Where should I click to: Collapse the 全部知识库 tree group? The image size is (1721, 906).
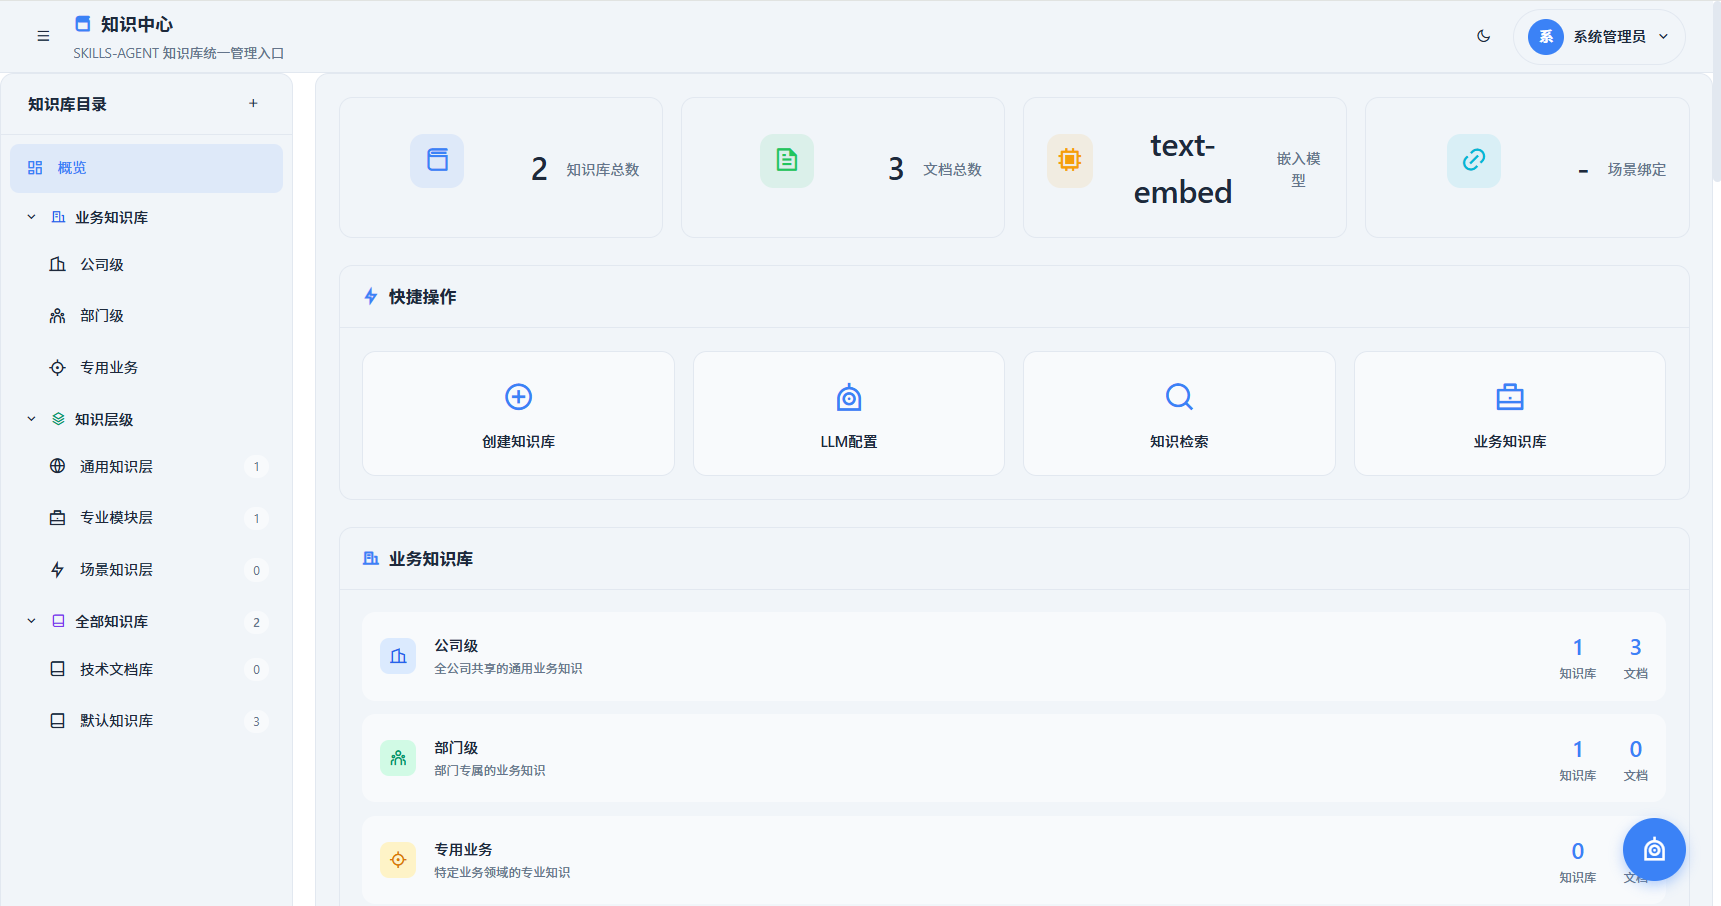[x=31, y=621]
